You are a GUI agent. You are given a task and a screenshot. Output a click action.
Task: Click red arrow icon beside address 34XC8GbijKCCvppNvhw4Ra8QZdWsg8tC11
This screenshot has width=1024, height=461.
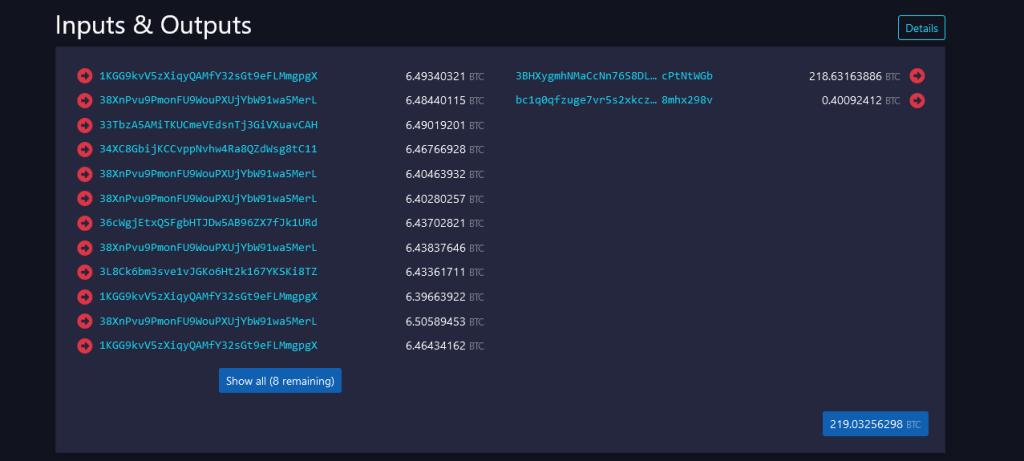[x=85, y=150]
